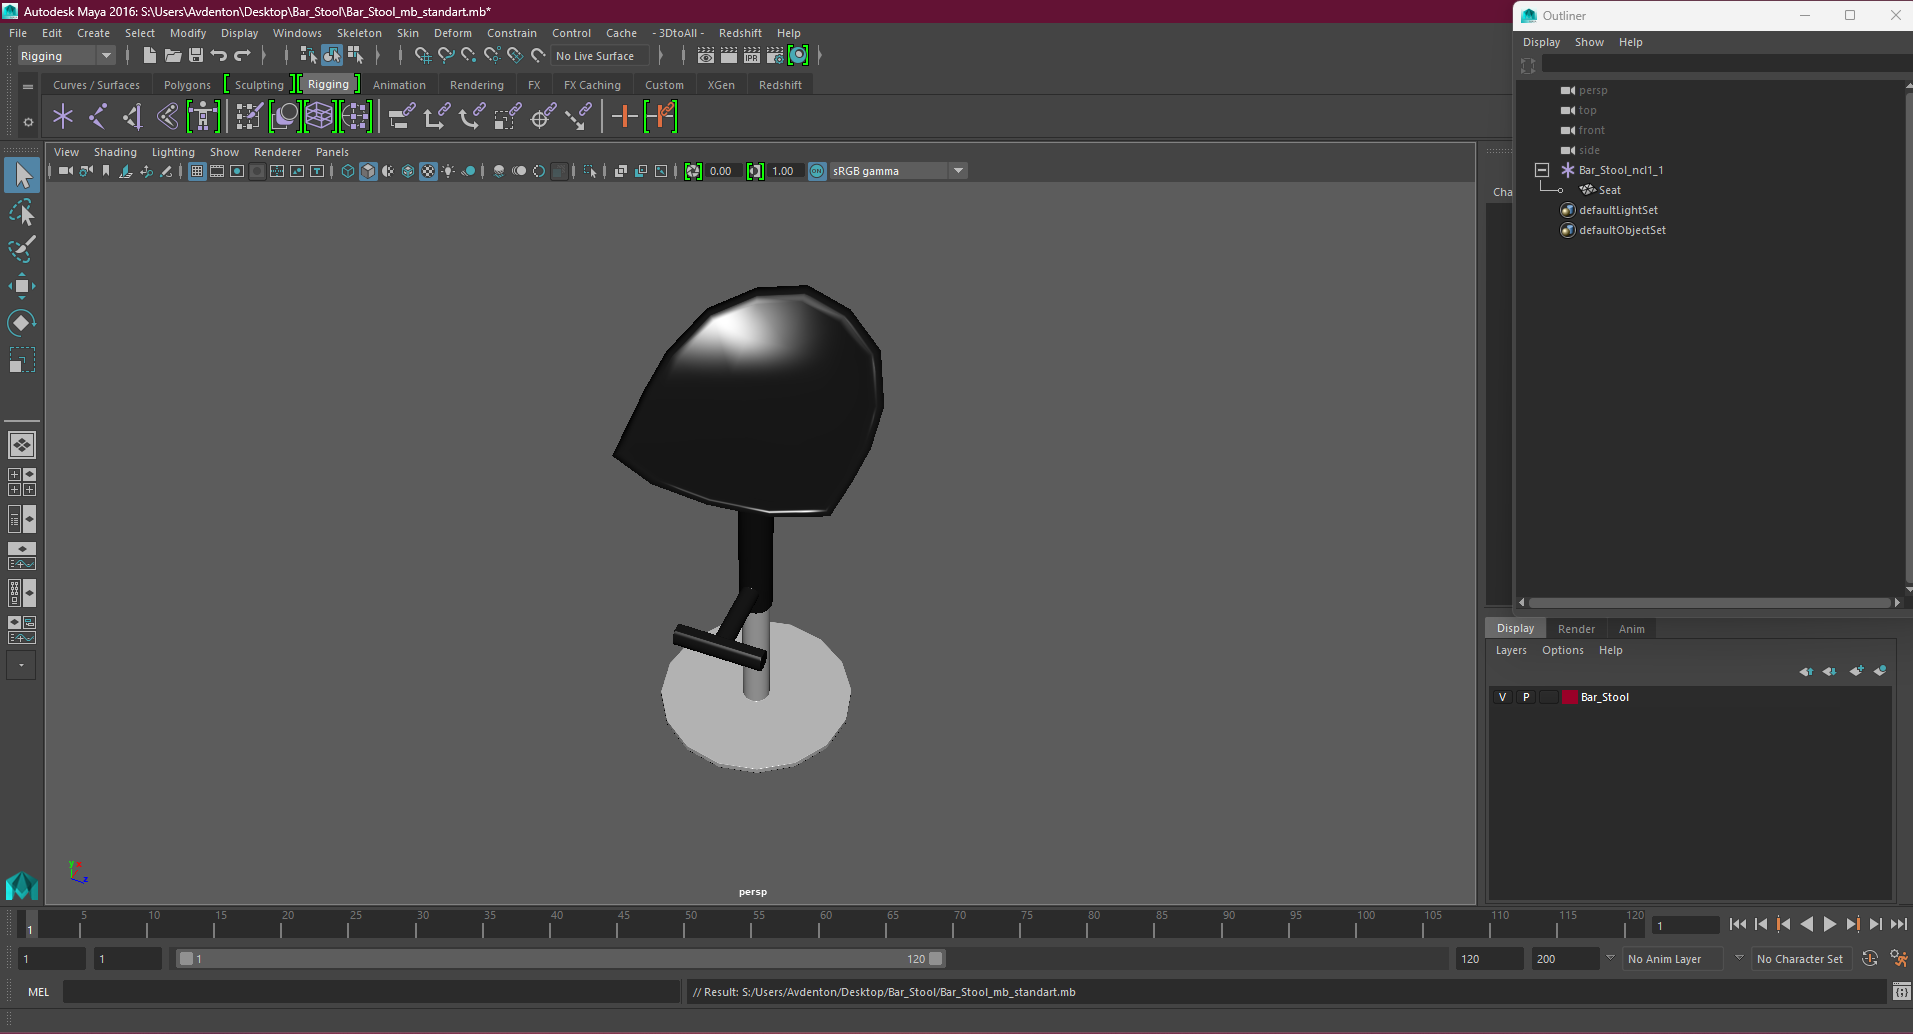Open the shelf menu hamburger button
Image resolution: width=1913 pixels, height=1034 pixels.
point(28,87)
